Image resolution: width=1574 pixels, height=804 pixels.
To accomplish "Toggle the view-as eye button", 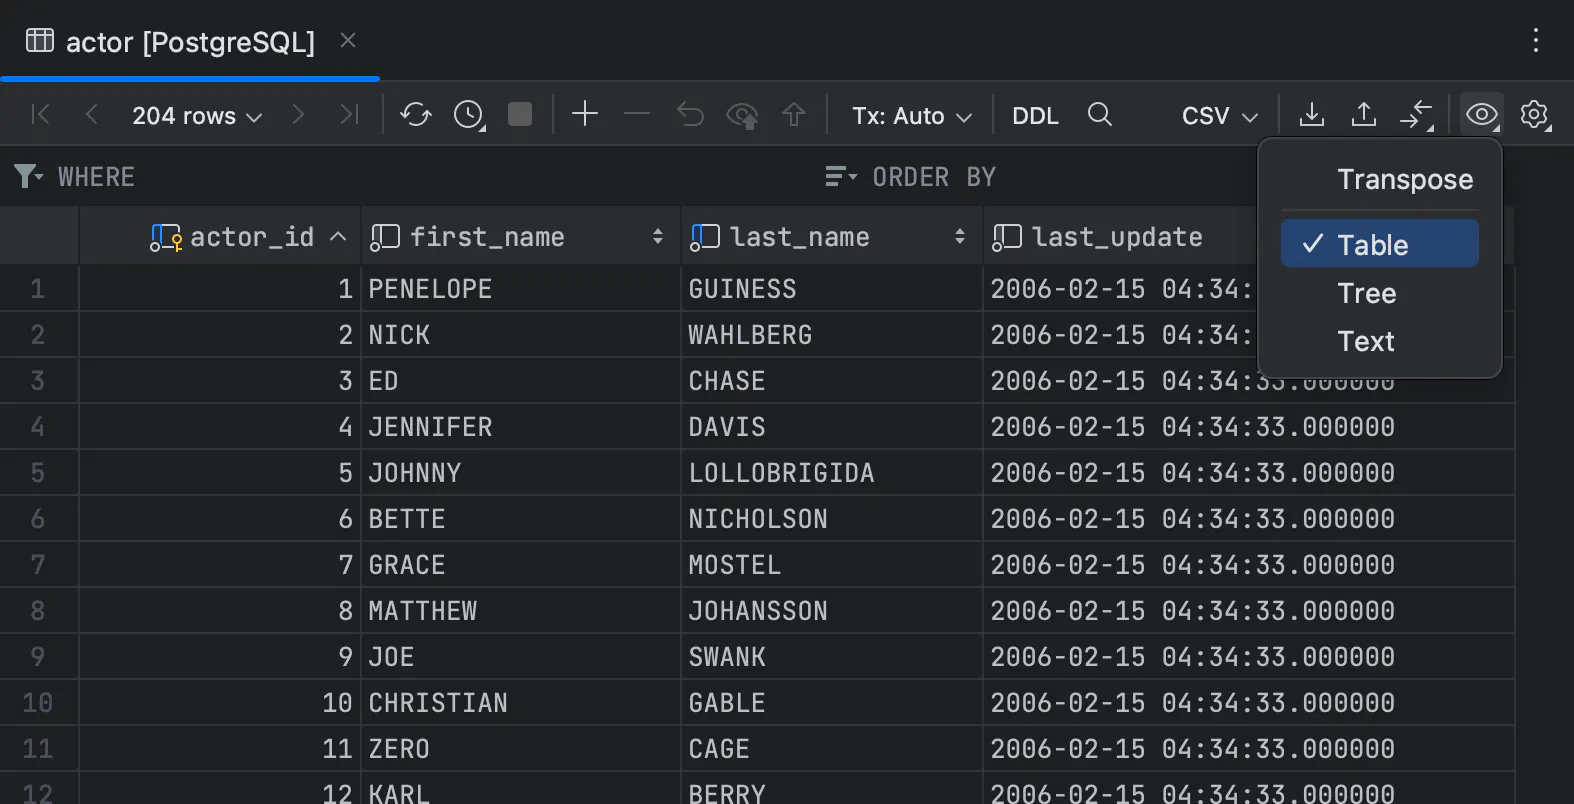I will (x=1482, y=115).
